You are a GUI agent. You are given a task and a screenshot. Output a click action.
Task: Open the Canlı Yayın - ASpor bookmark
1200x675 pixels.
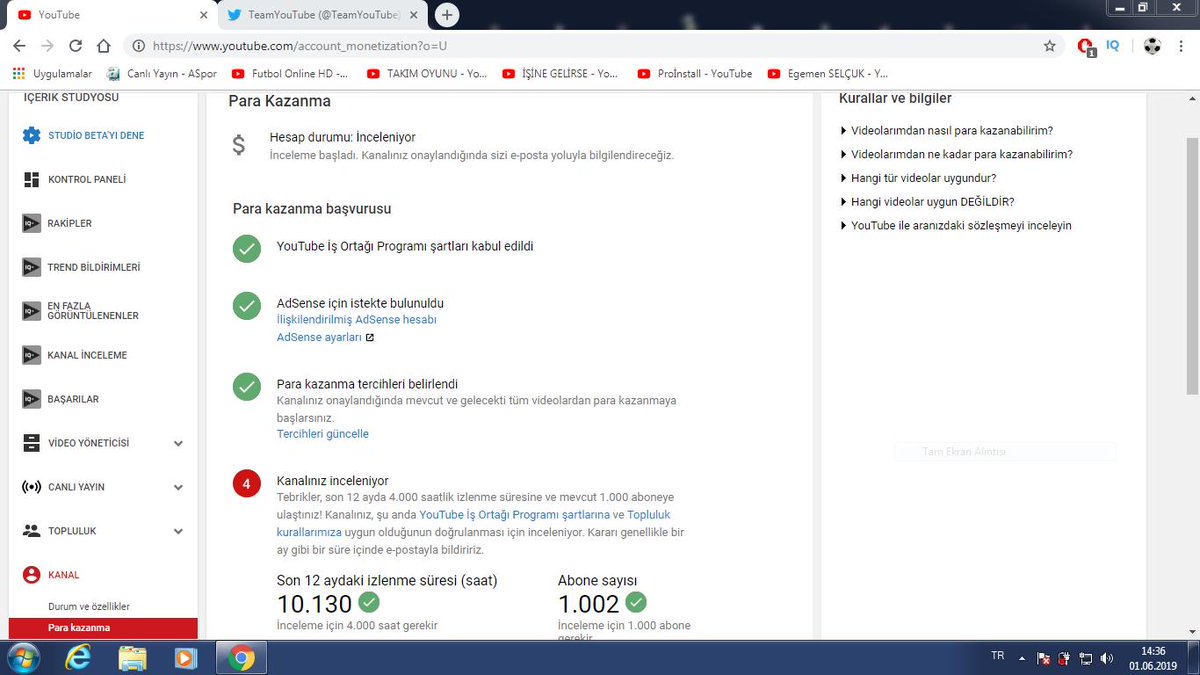161,73
